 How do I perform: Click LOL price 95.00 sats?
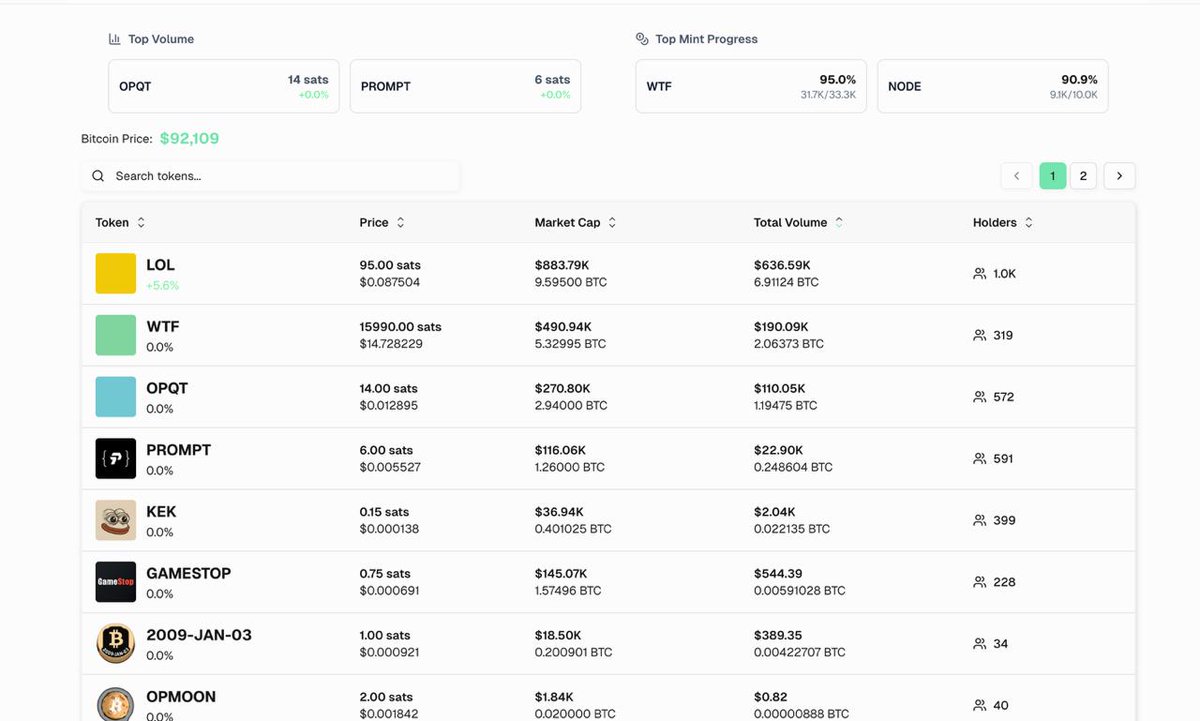pos(390,266)
